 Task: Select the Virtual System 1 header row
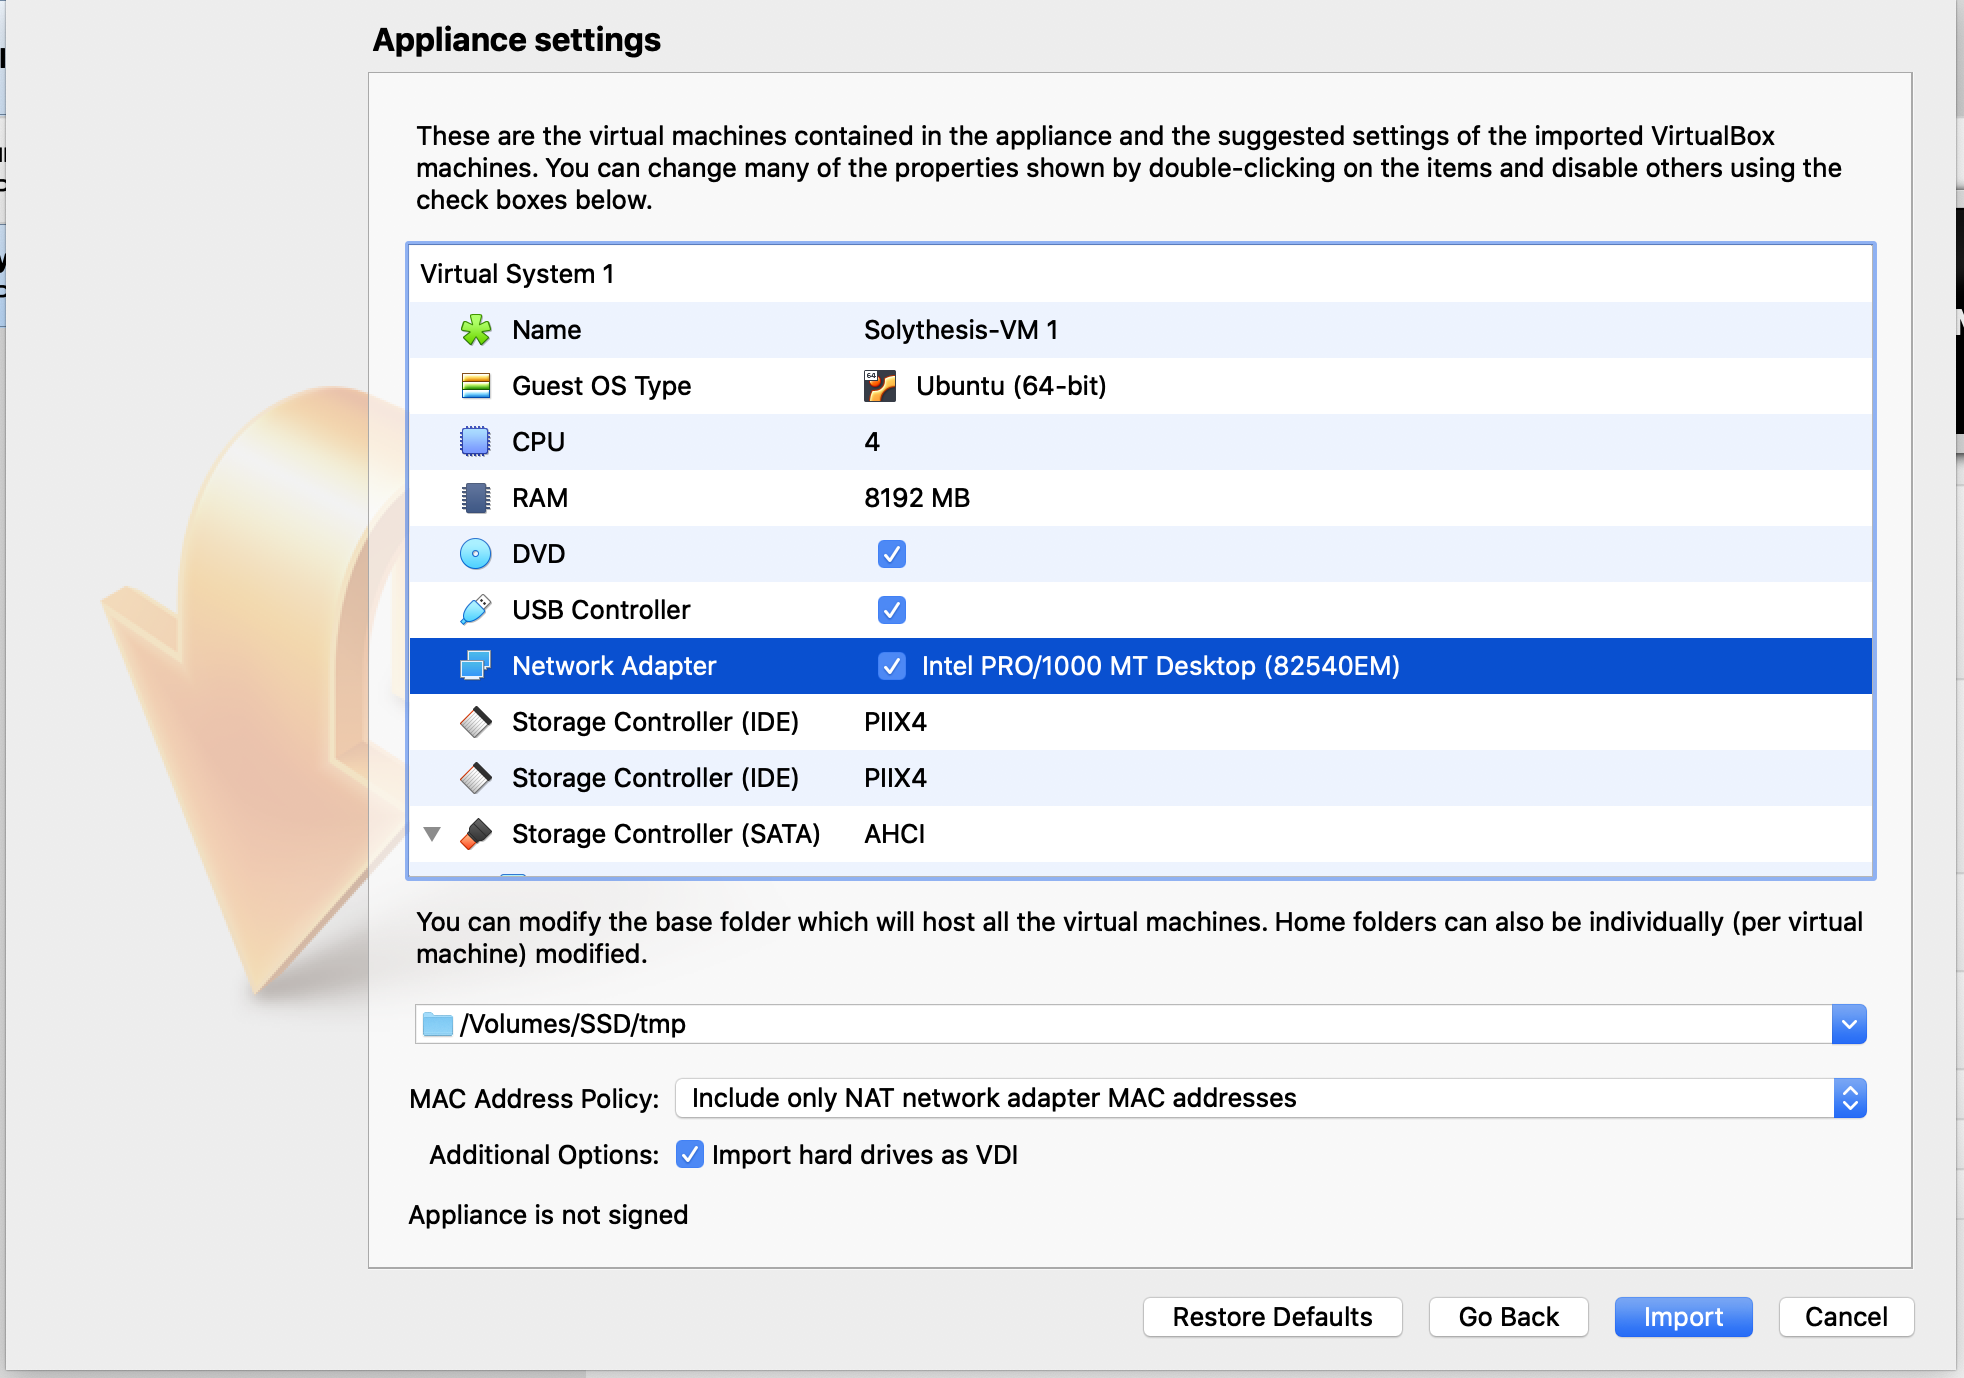click(517, 274)
